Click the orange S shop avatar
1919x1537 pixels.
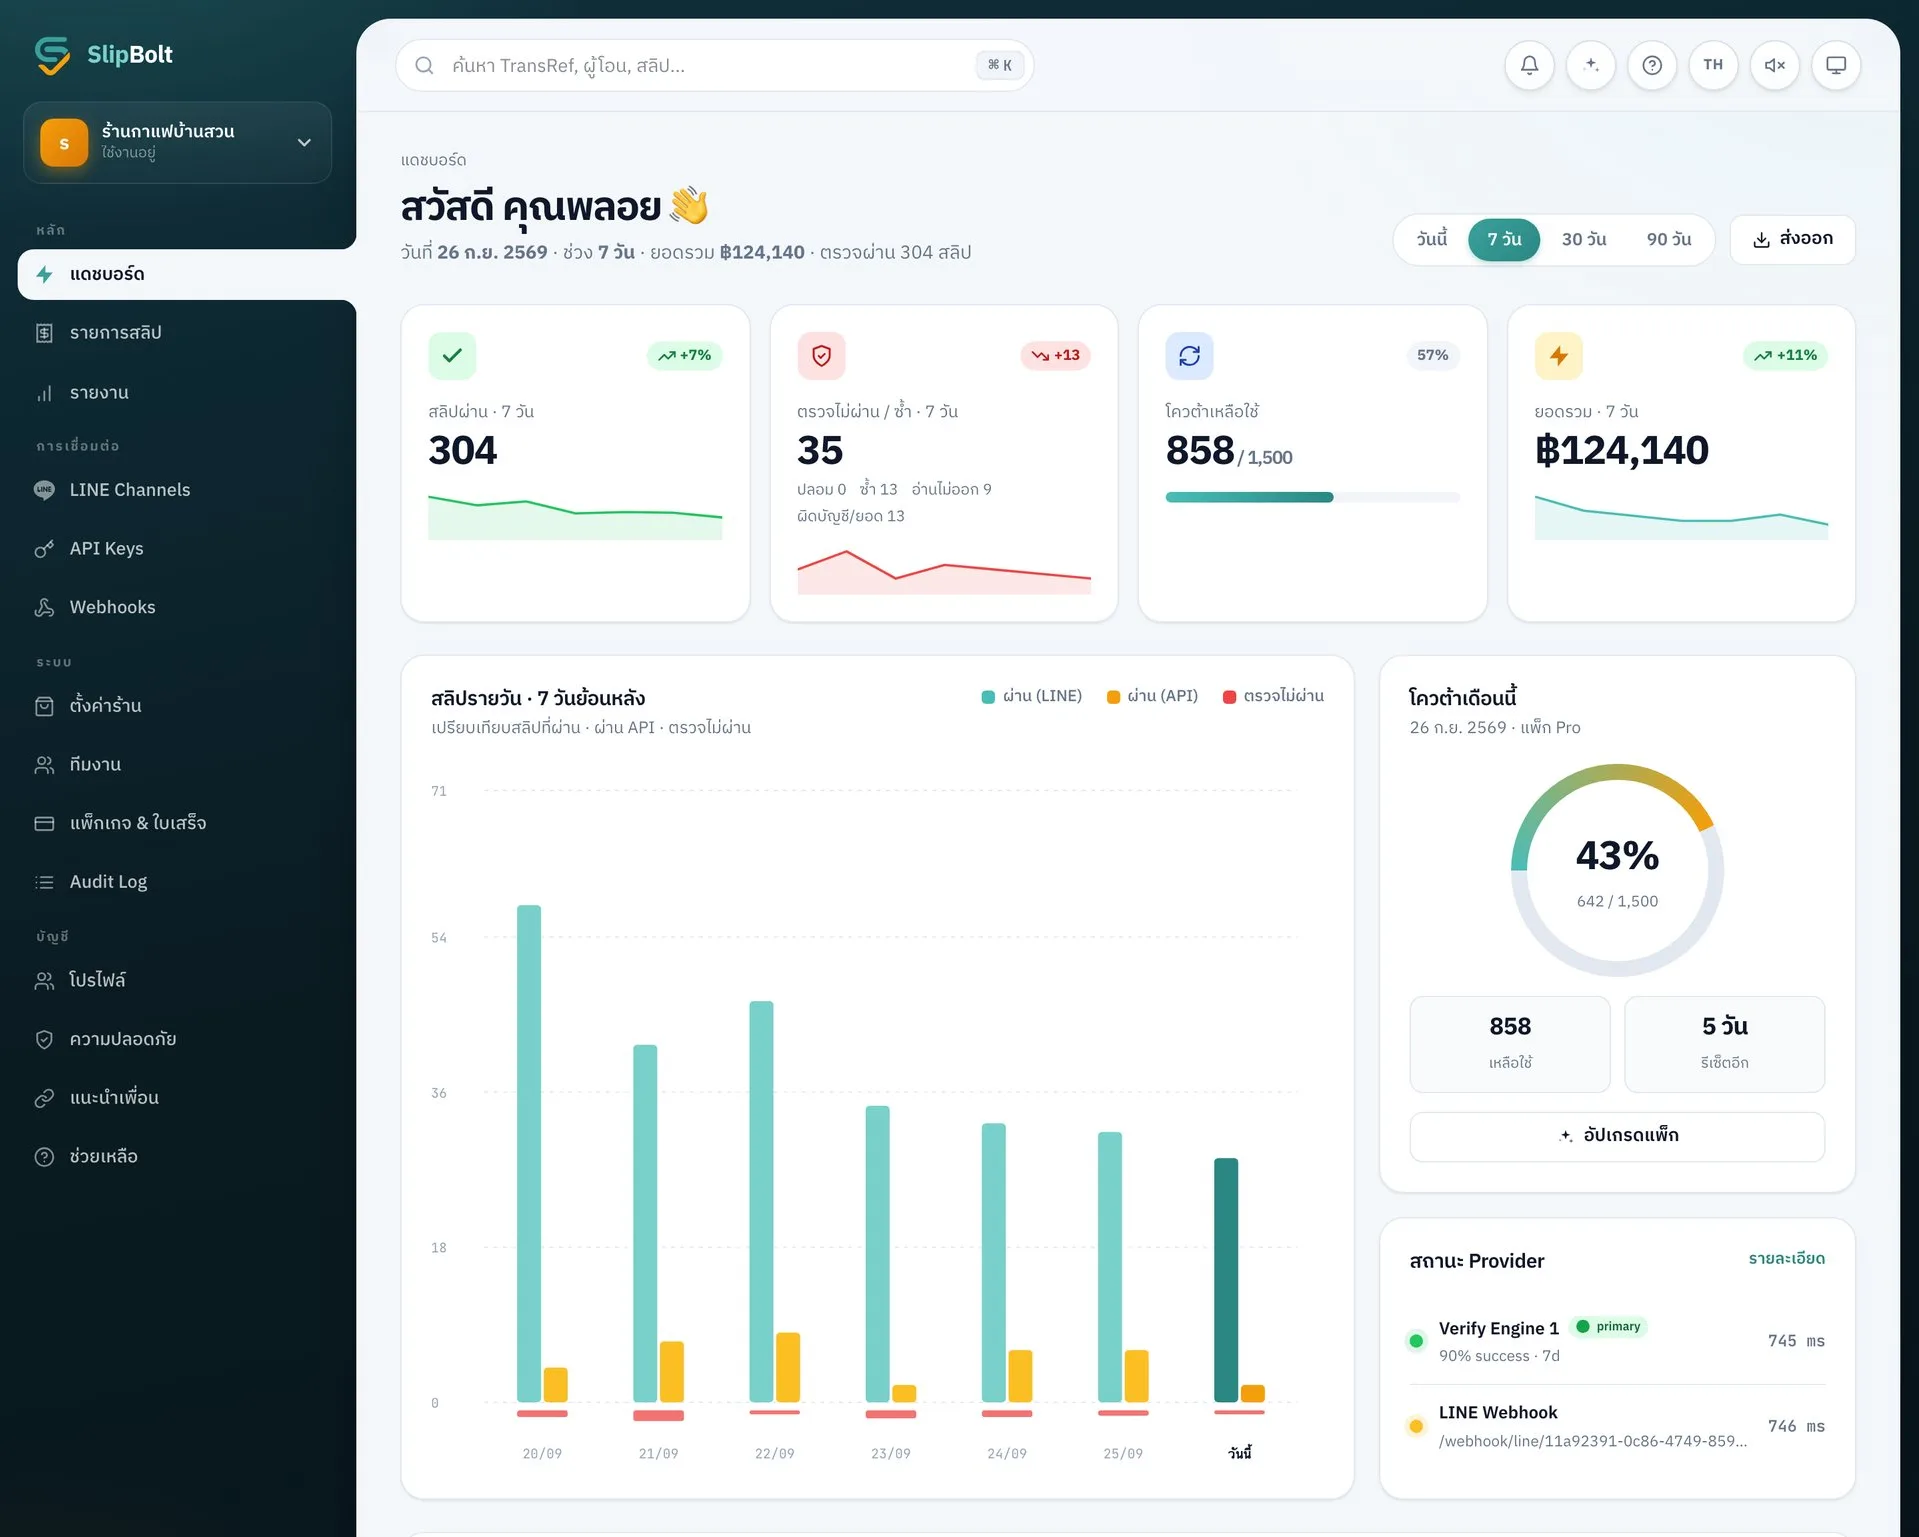click(x=64, y=143)
